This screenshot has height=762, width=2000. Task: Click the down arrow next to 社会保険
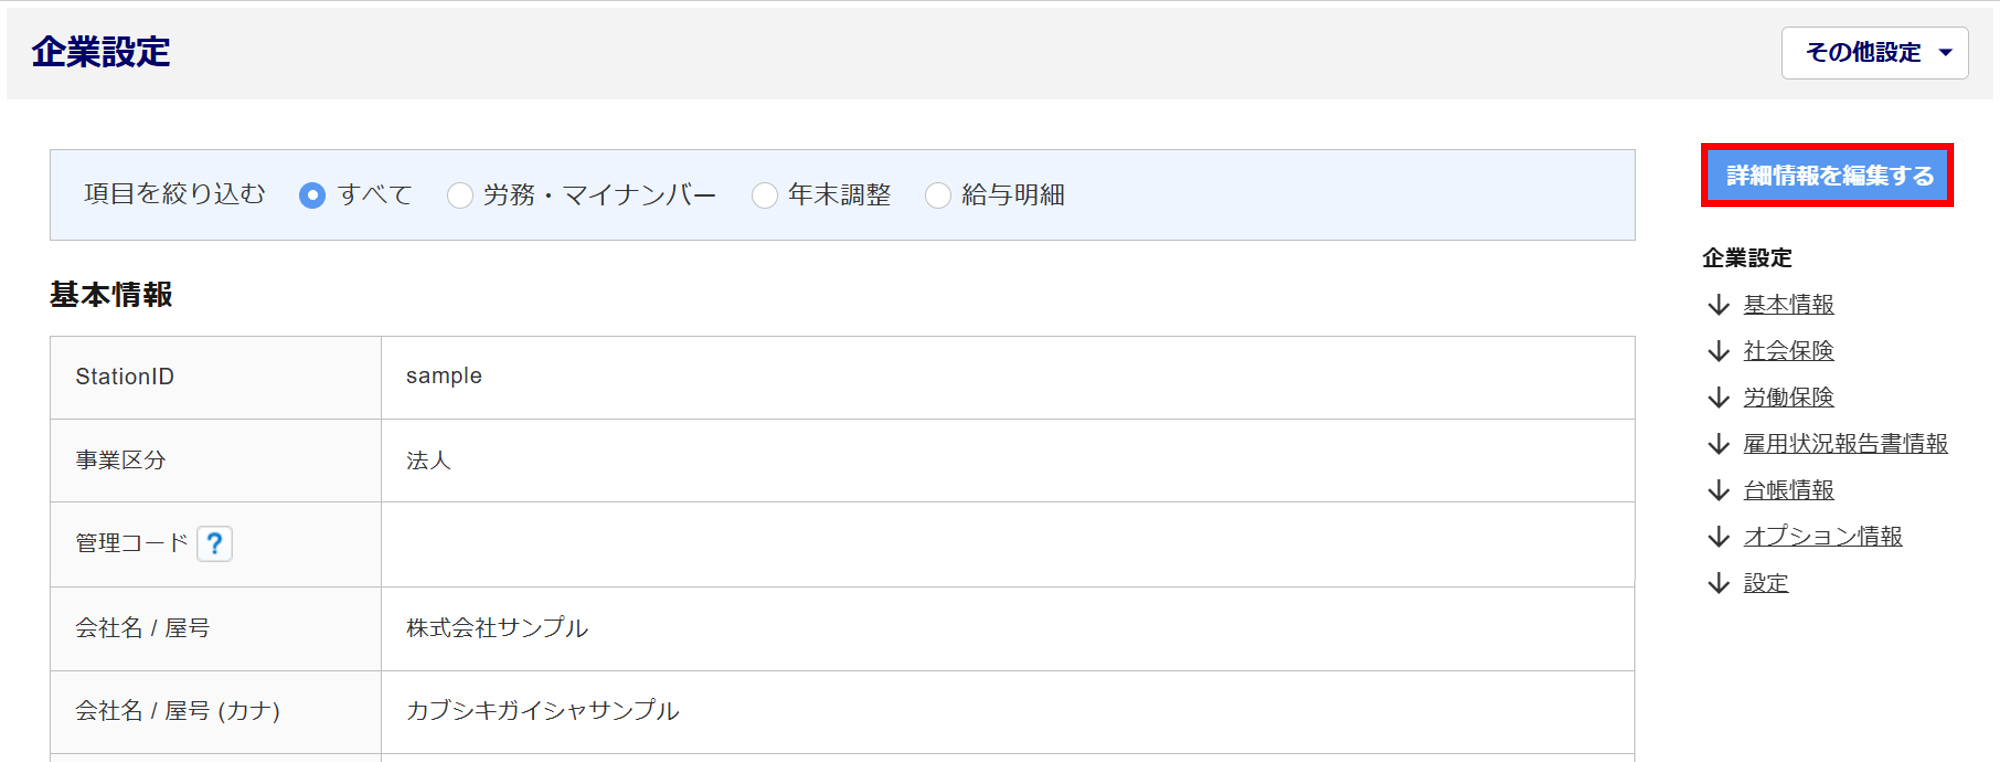[x=1719, y=351]
